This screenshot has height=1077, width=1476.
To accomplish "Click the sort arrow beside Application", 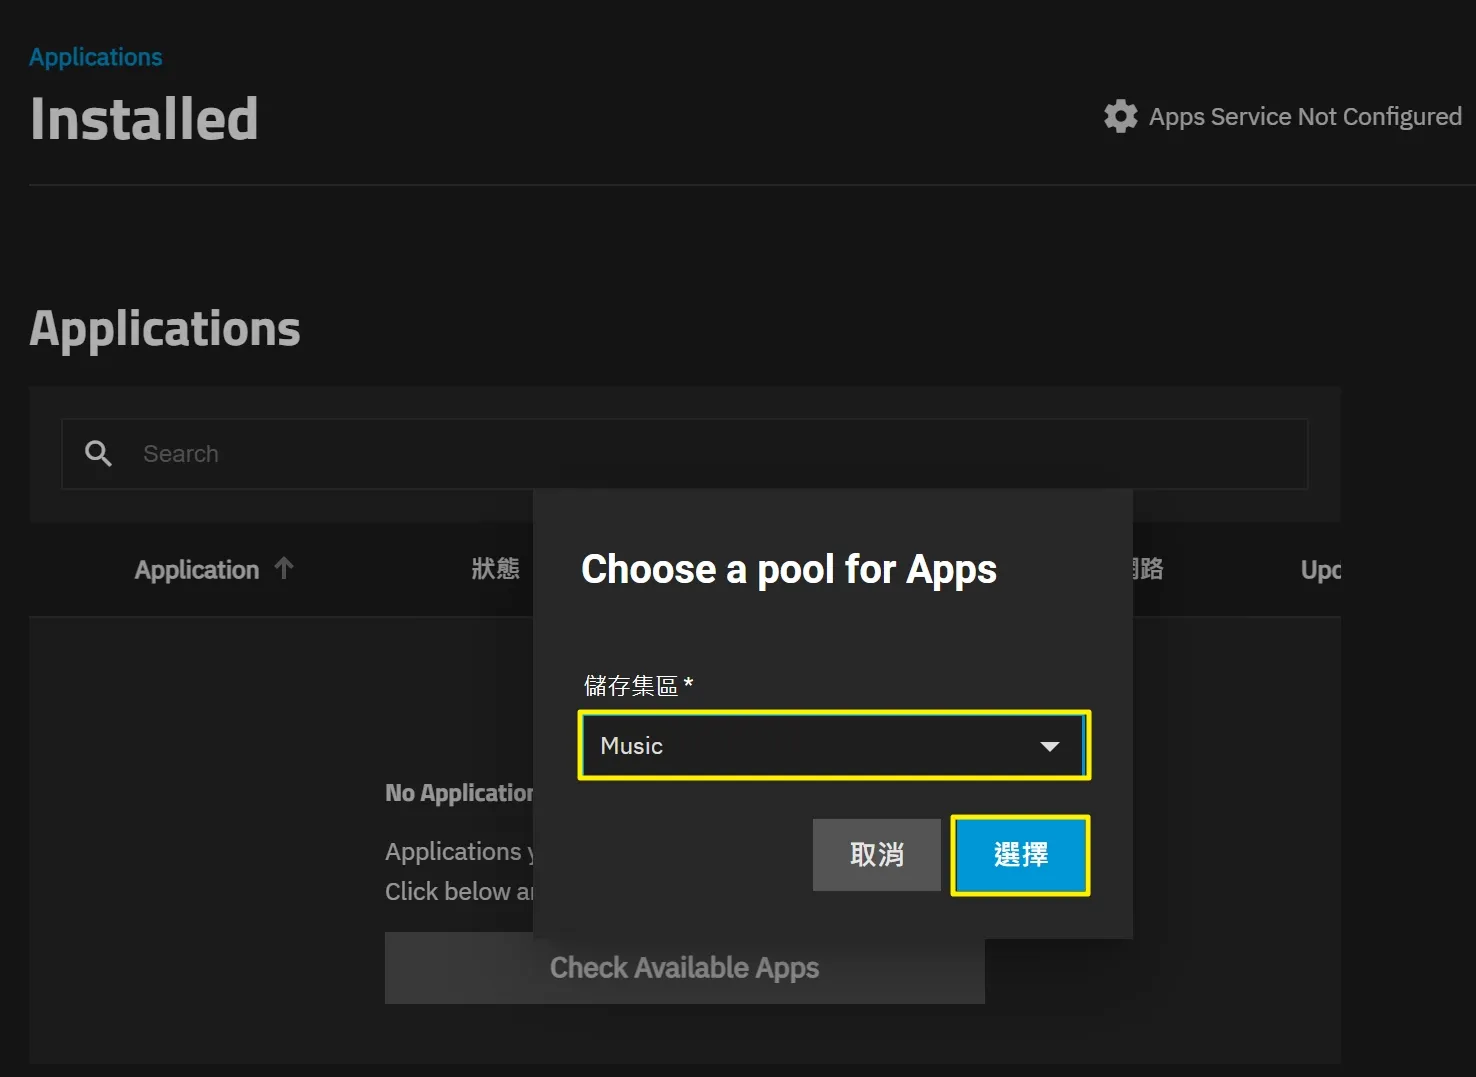I will (284, 568).
